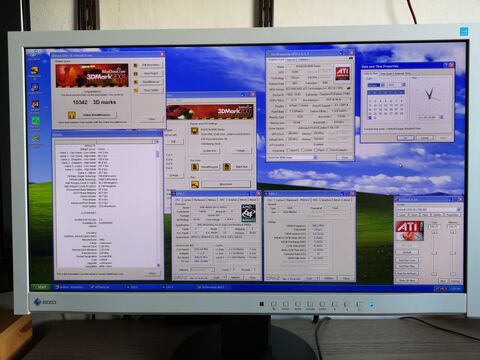Switch to Validation tab in GPU-Z
The height and width of the screenshot is (360, 480).
(304, 60)
